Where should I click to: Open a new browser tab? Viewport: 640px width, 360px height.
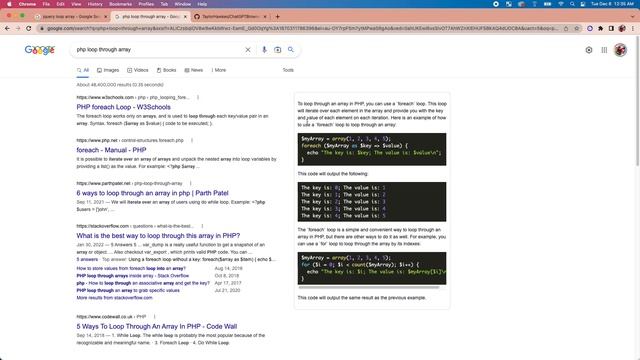278,16
